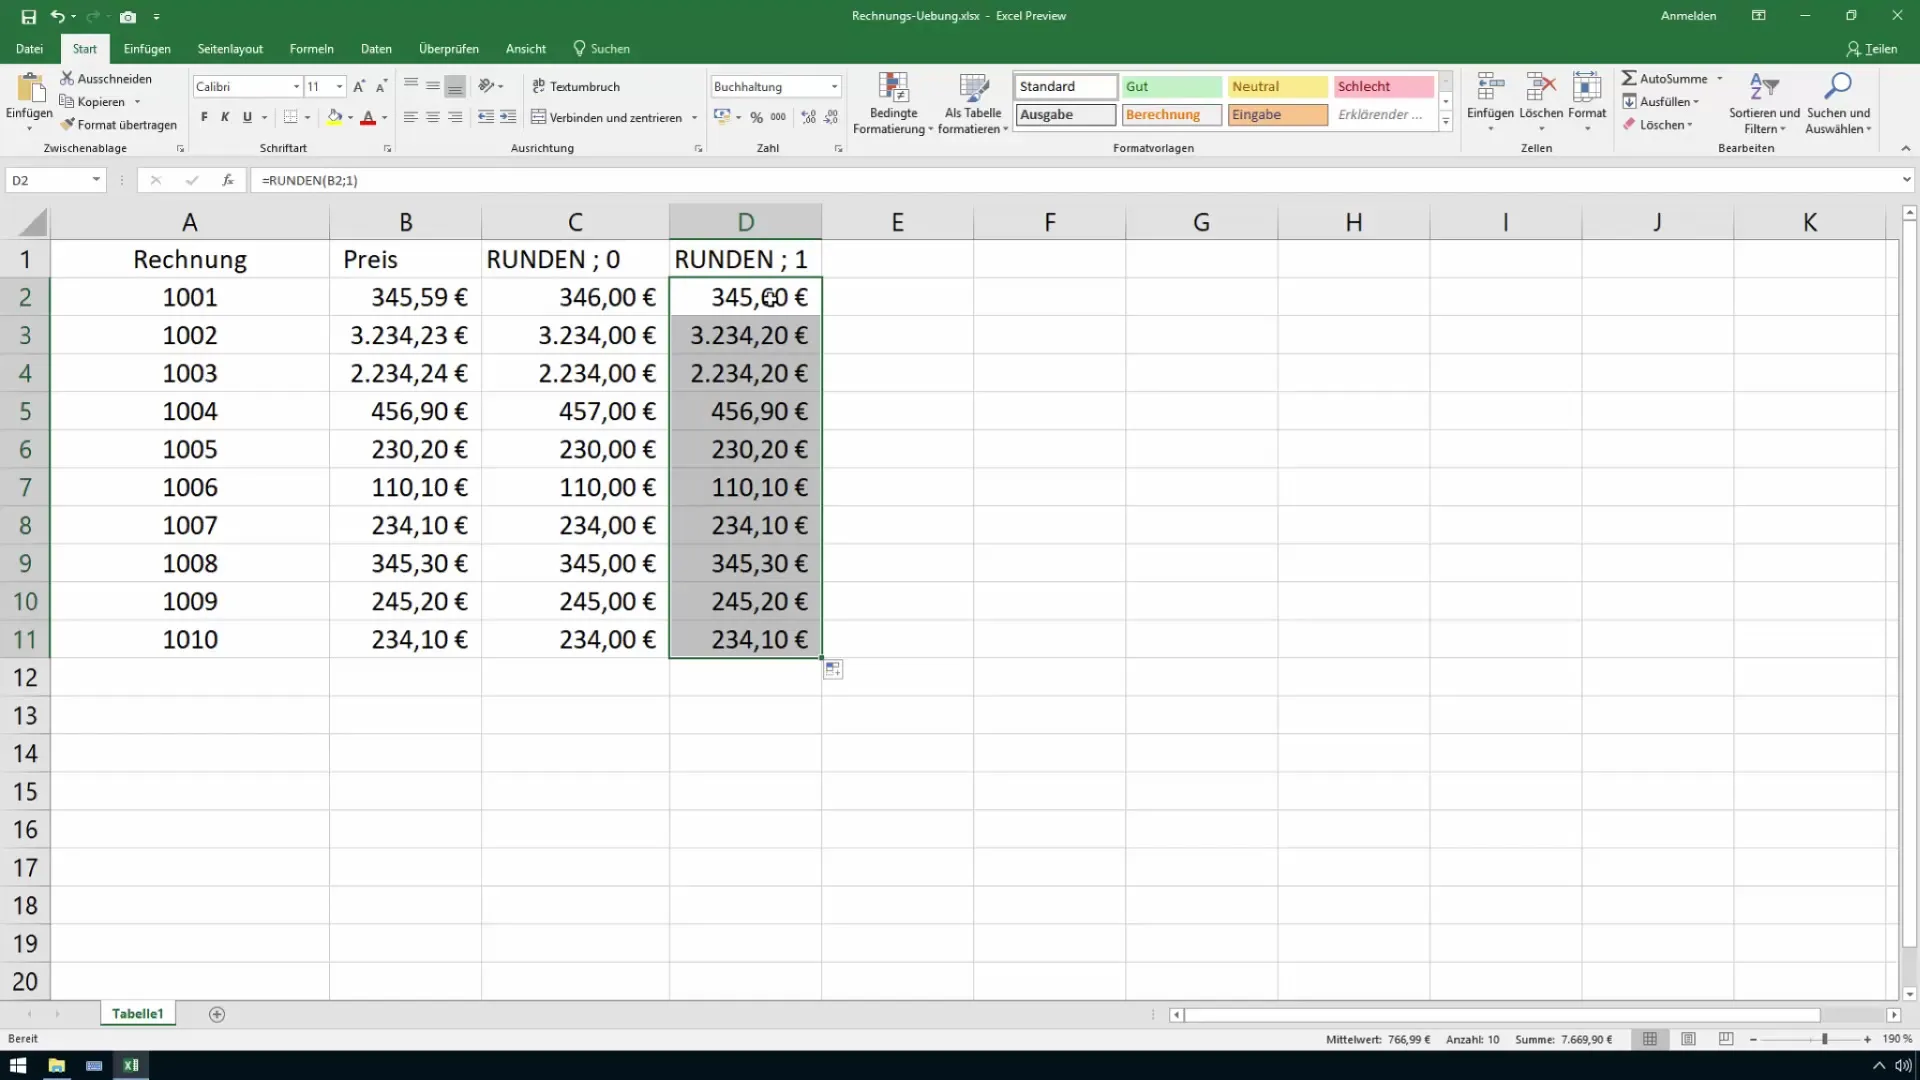The height and width of the screenshot is (1080, 1920).
Task: Toggle italic formatting with K icon
Action: [x=225, y=117]
